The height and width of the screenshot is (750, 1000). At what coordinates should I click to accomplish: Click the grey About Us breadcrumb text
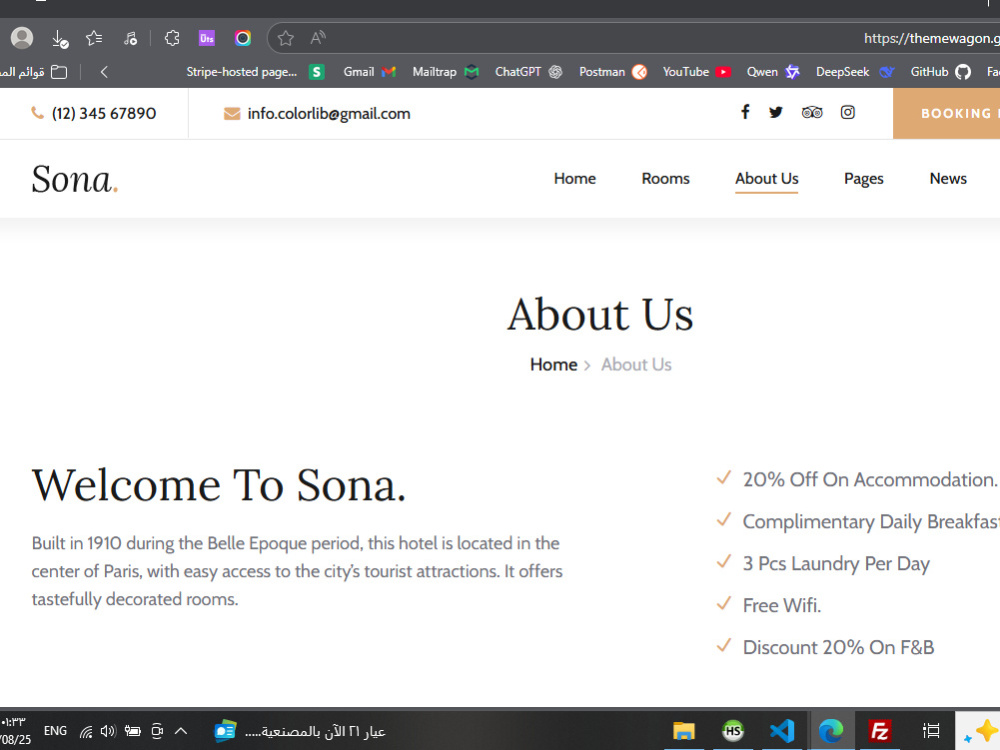tap(636, 365)
